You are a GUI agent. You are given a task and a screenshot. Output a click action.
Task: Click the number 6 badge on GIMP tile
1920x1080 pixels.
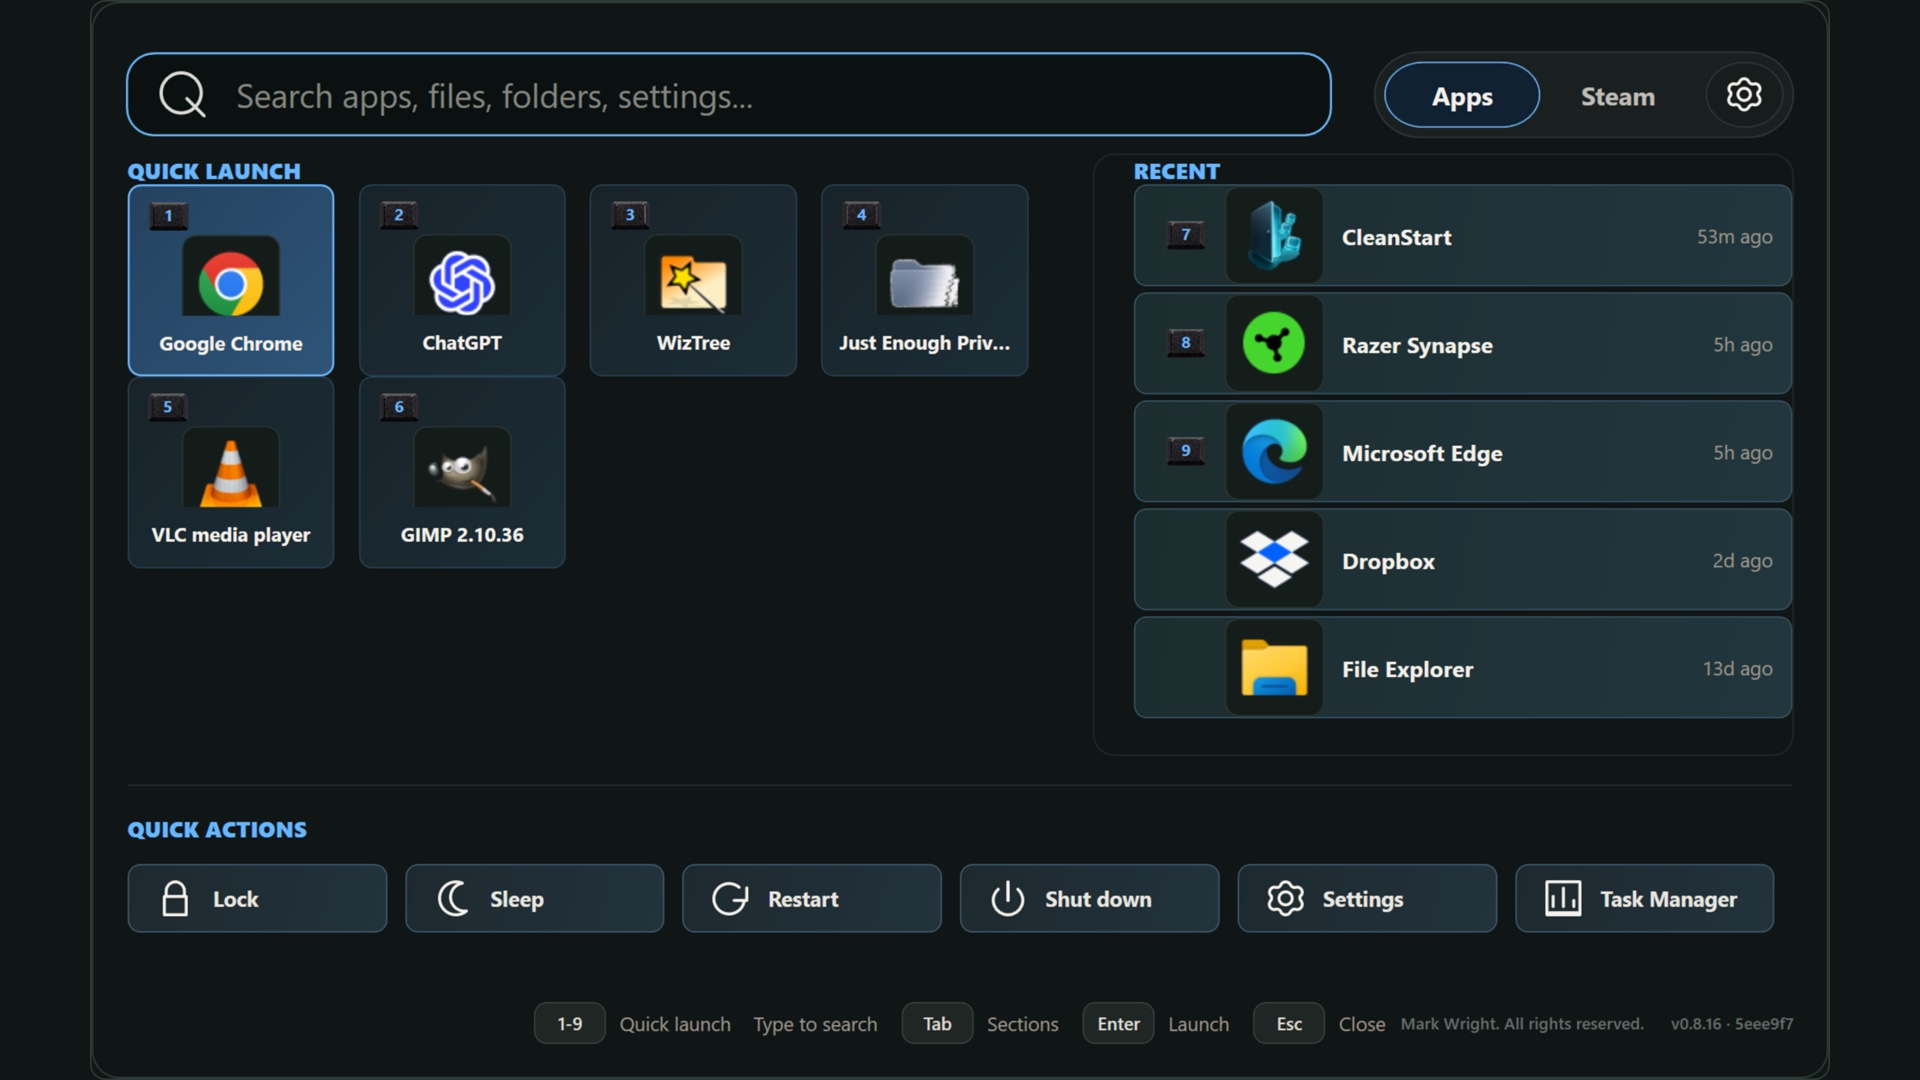tap(399, 407)
